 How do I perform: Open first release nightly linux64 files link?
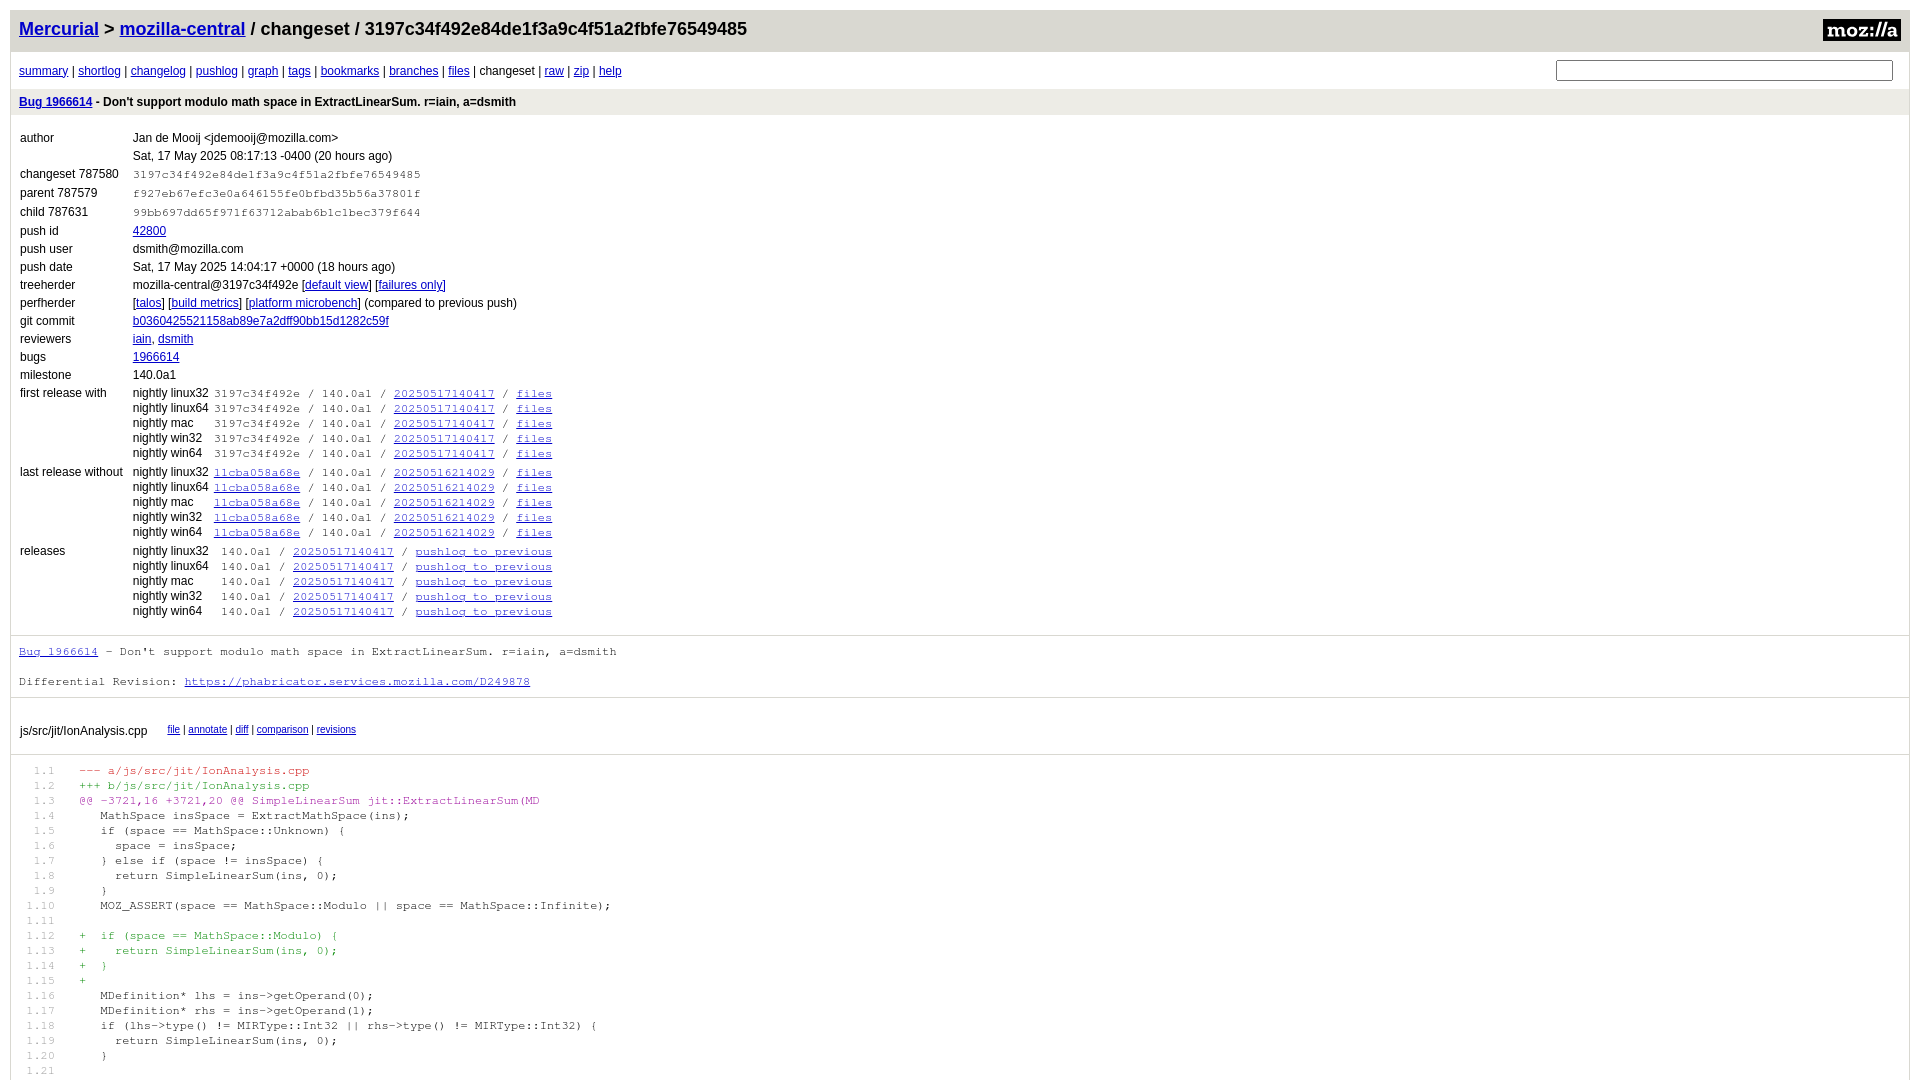click(534, 409)
